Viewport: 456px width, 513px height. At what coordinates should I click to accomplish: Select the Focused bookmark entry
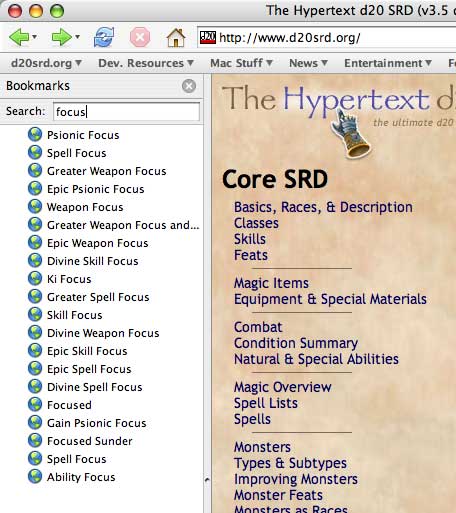(69, 405)
